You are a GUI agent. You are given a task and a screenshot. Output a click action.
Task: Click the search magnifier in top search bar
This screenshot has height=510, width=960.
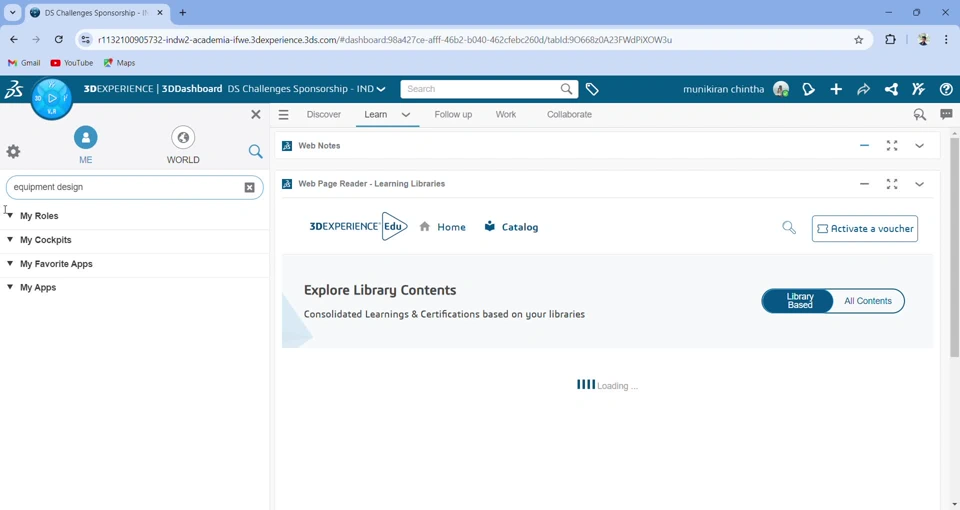click(566, 89)
